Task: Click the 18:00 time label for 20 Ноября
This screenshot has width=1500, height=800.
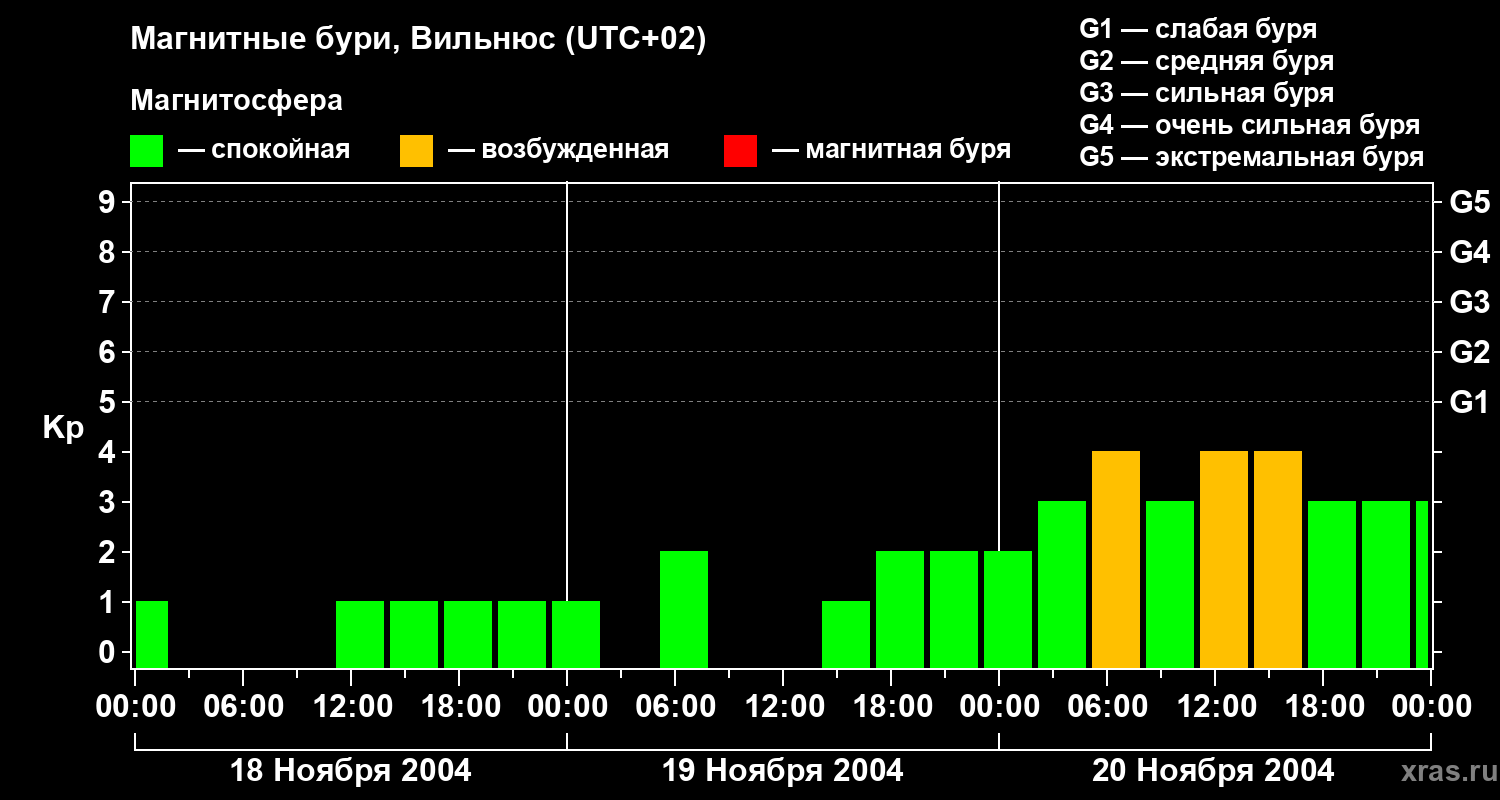Action: click(x=1323, y=706)
